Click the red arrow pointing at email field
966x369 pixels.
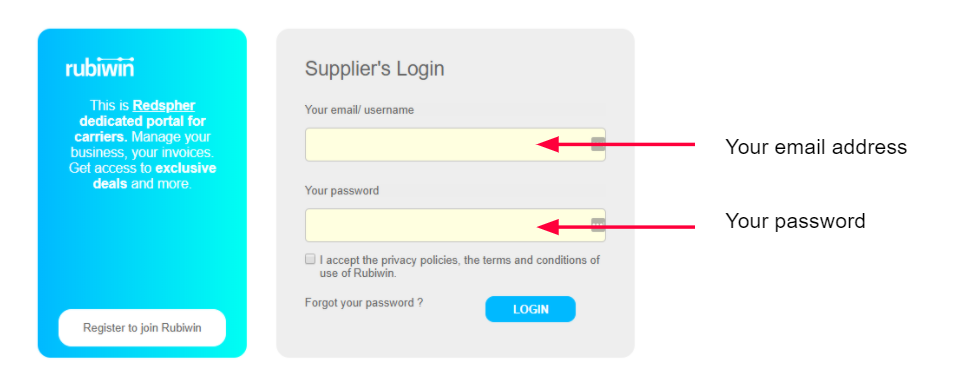click(615, 144)
